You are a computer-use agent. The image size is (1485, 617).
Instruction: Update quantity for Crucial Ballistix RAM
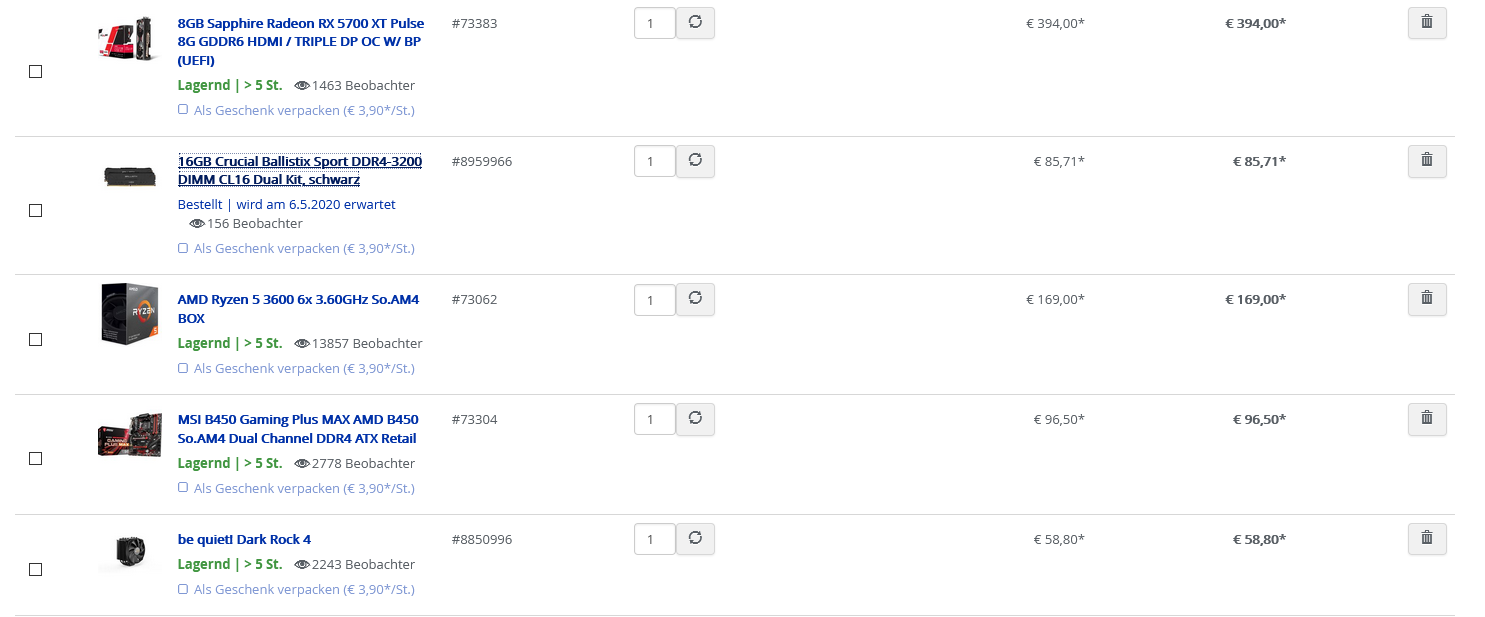coord(695,161)
